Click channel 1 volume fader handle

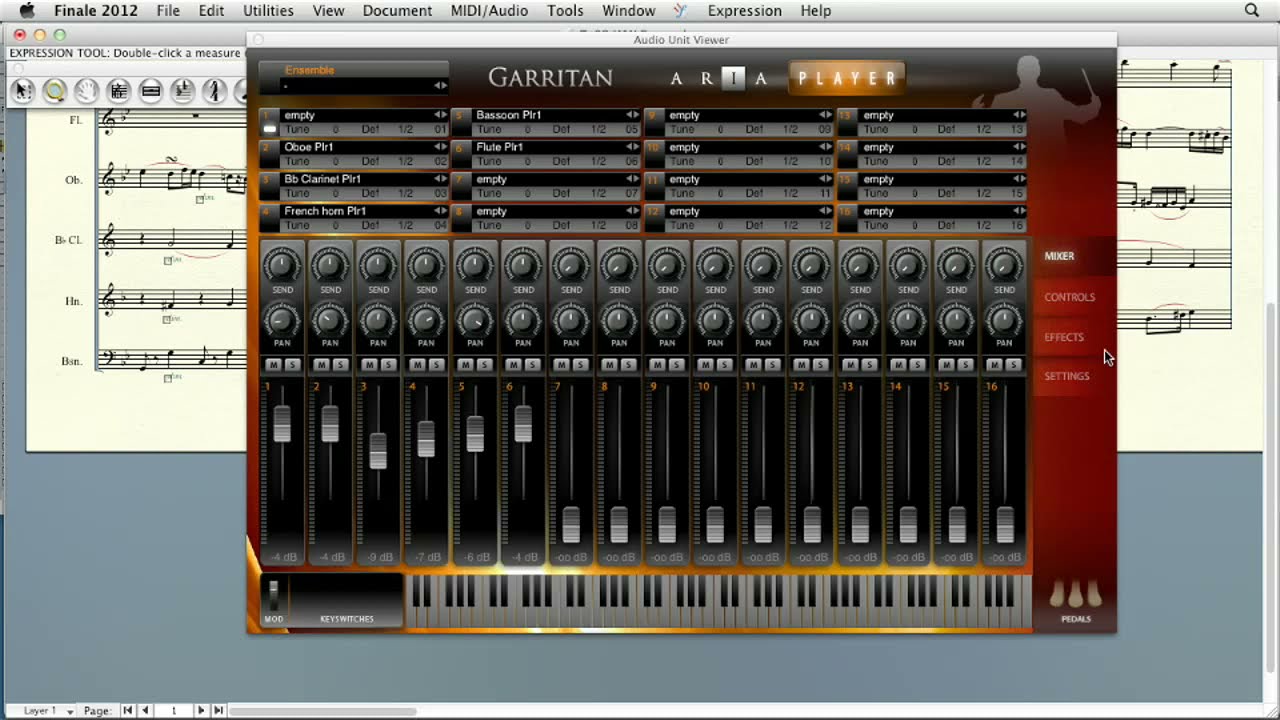click(x=282, y=424)
